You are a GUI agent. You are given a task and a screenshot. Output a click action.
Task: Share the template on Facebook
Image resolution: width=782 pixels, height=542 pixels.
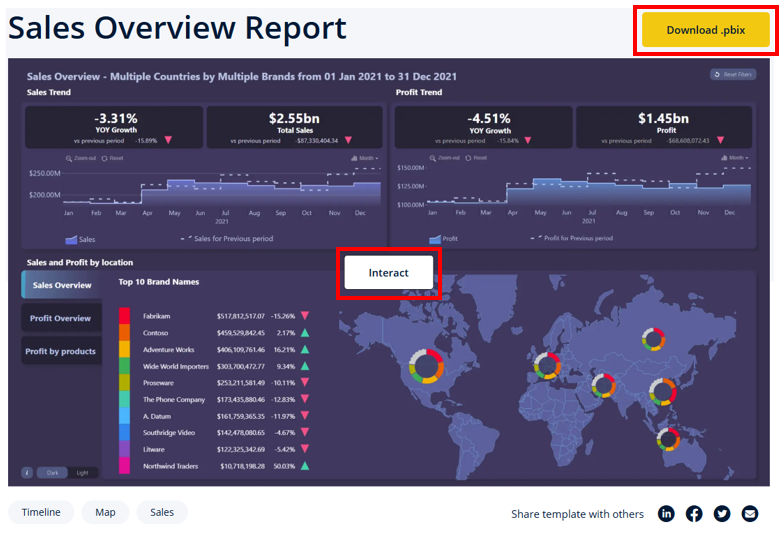pyautogui.click(x=694, y=514)
